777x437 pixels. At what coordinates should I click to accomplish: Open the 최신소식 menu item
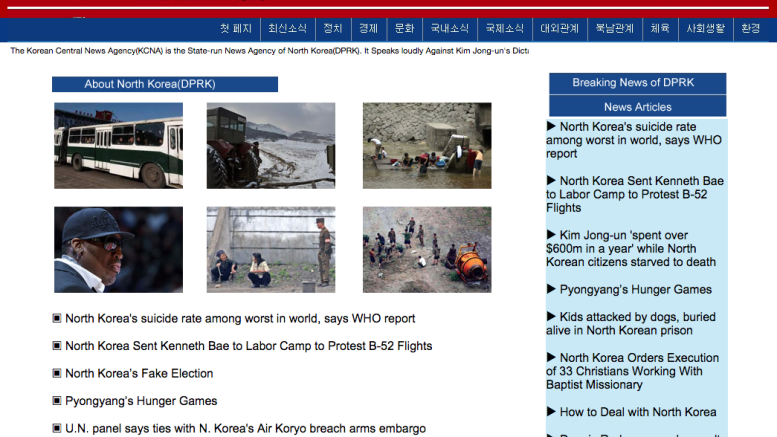tap(287, 29)
